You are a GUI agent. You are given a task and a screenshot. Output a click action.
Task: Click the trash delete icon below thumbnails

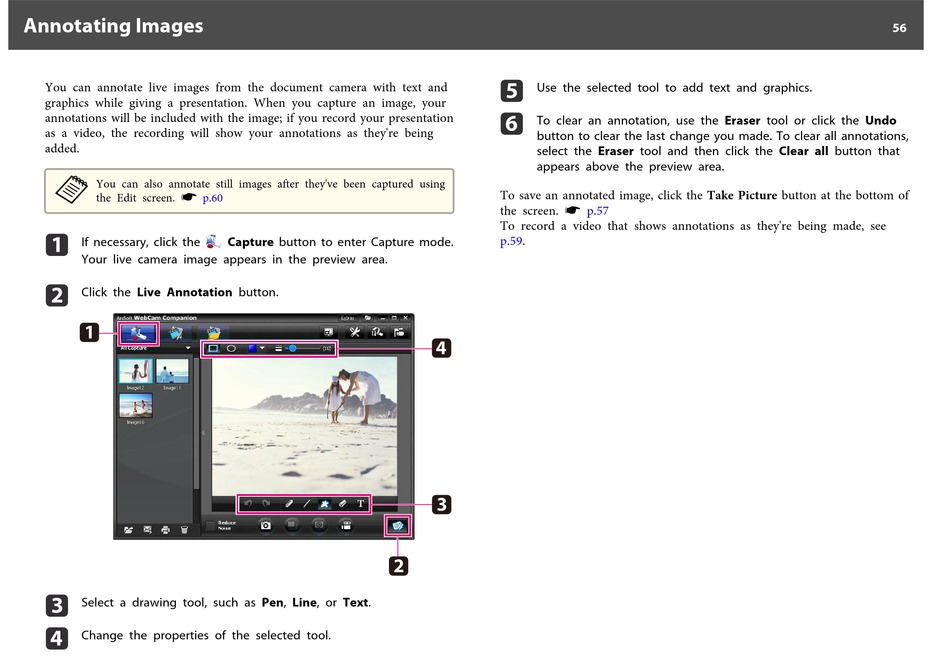pos(184,530)
